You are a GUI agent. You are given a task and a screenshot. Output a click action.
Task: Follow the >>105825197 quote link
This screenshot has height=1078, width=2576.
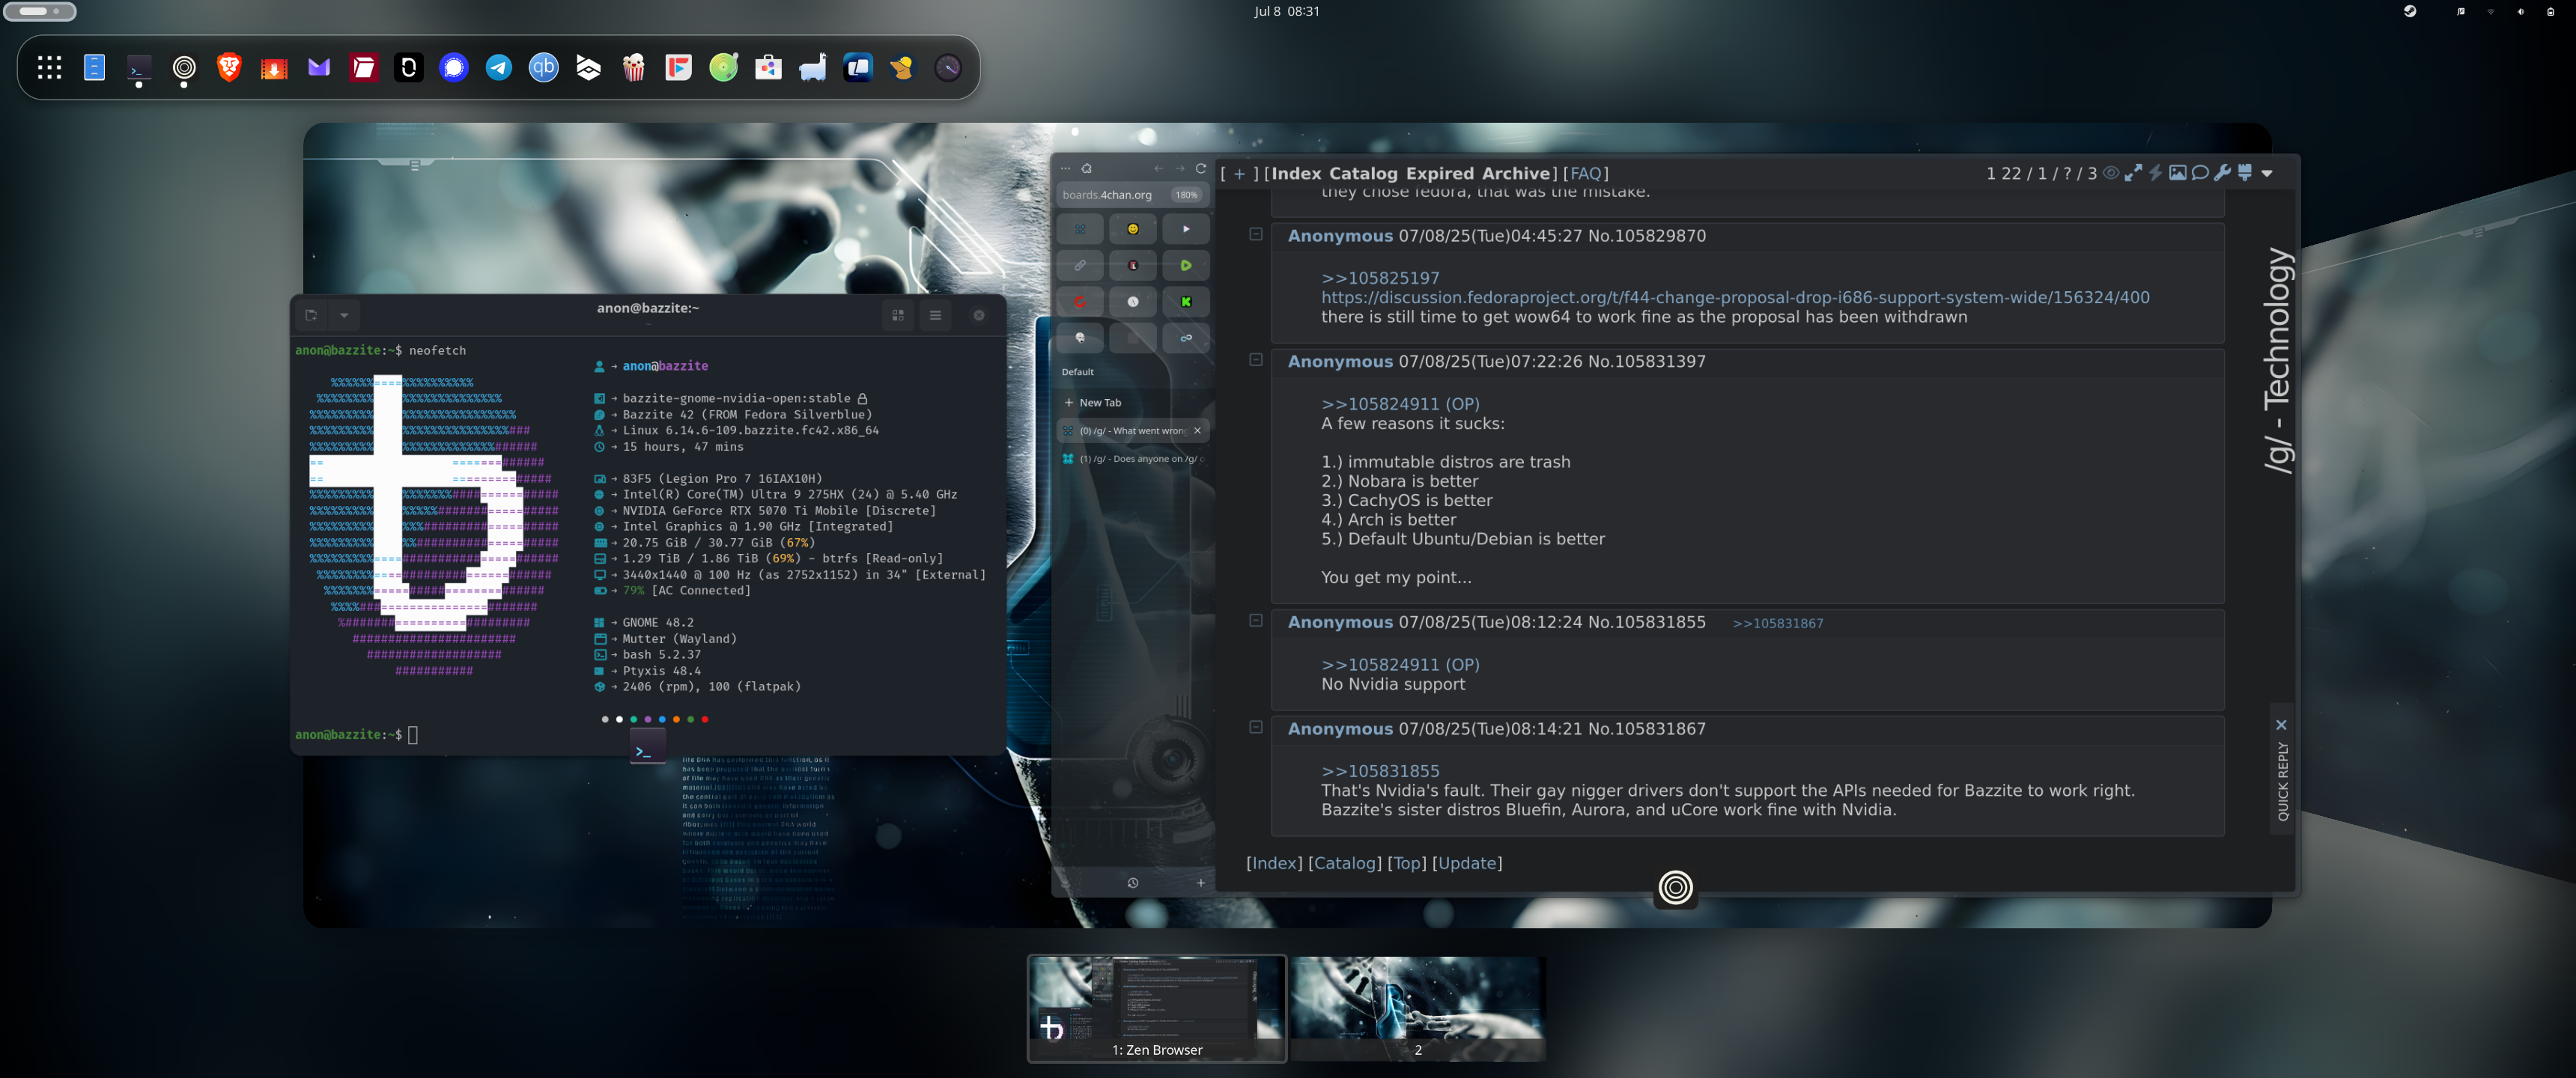[x=1380, y=278]
